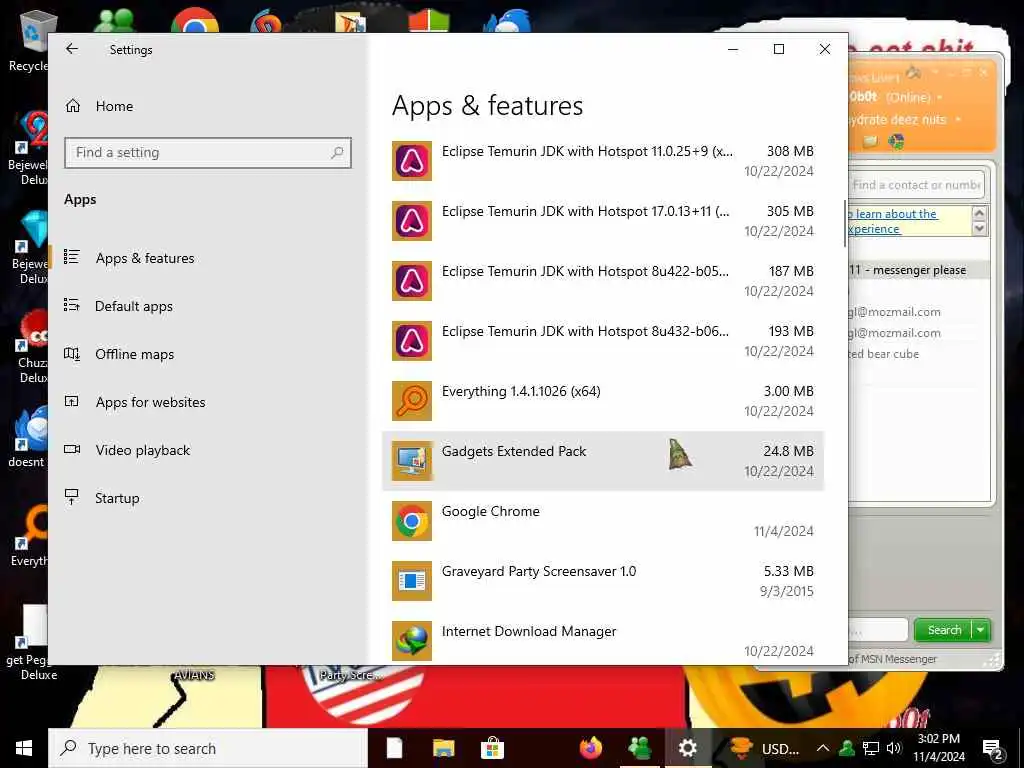The width and height of the screenshot is (1024, 768).
Task: Select ted bear cube contact in Messenger
Action: (x=884, y=354)
